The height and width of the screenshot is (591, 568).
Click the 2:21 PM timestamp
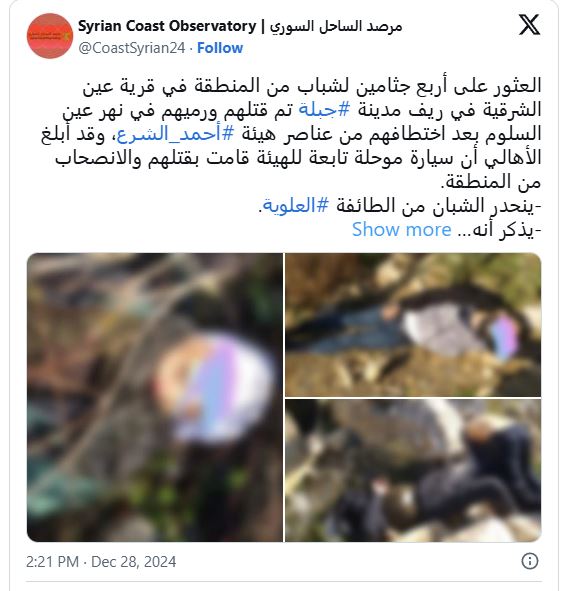click(52, 562)
